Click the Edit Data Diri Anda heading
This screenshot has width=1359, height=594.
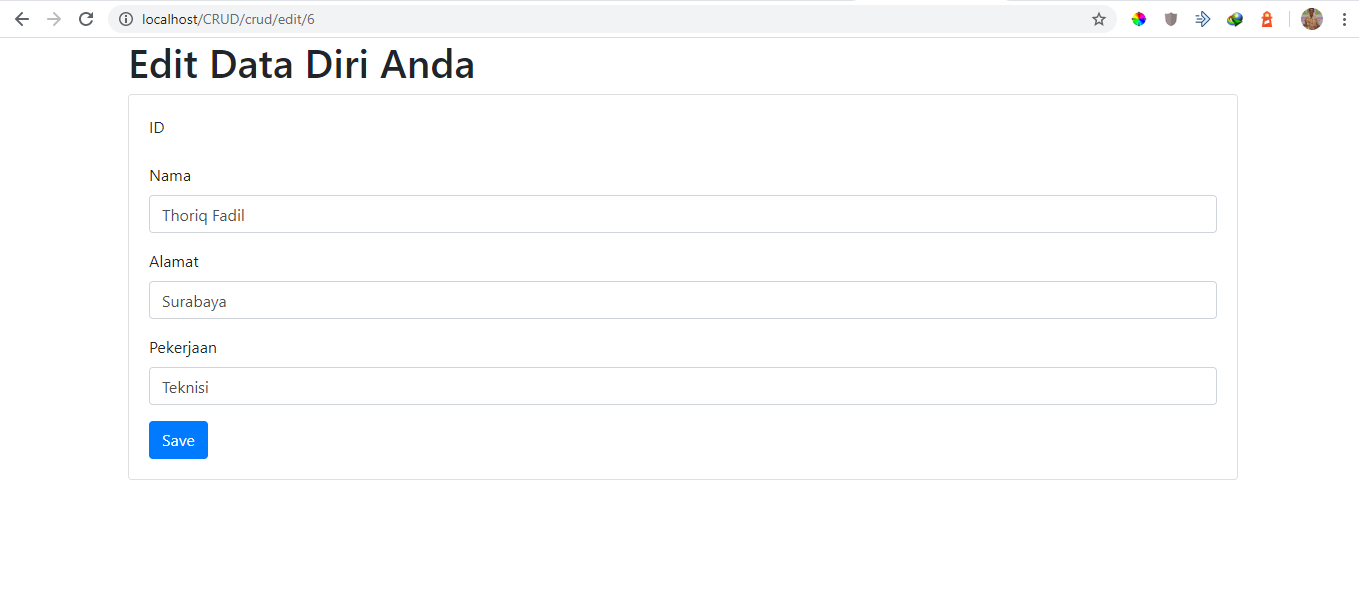[301, 64]
